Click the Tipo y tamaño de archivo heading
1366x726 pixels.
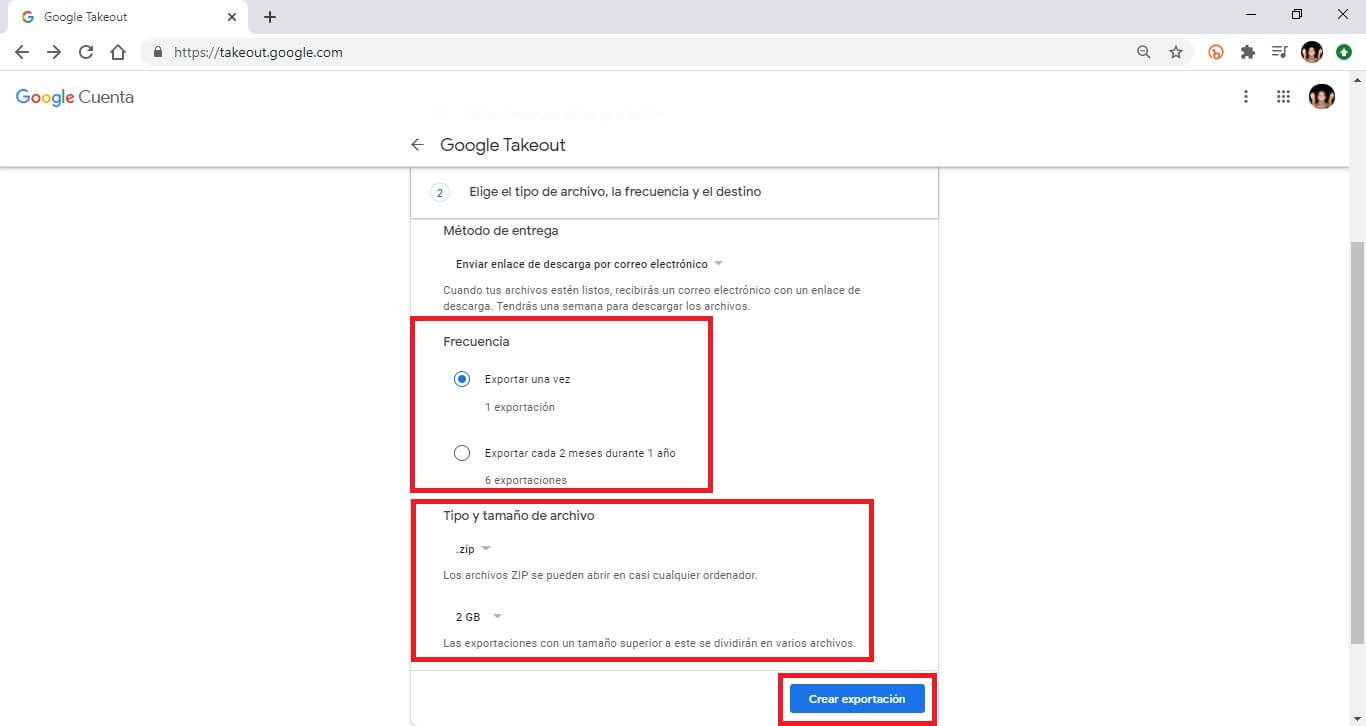click(519, 516)
